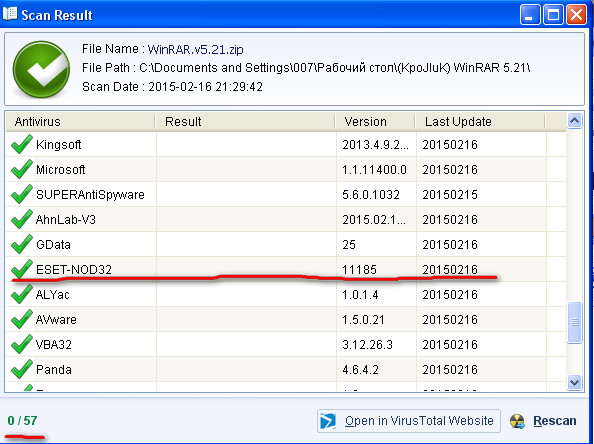Select the Panda row name
This screenshot has width=594, height=444.
[53, 369]
